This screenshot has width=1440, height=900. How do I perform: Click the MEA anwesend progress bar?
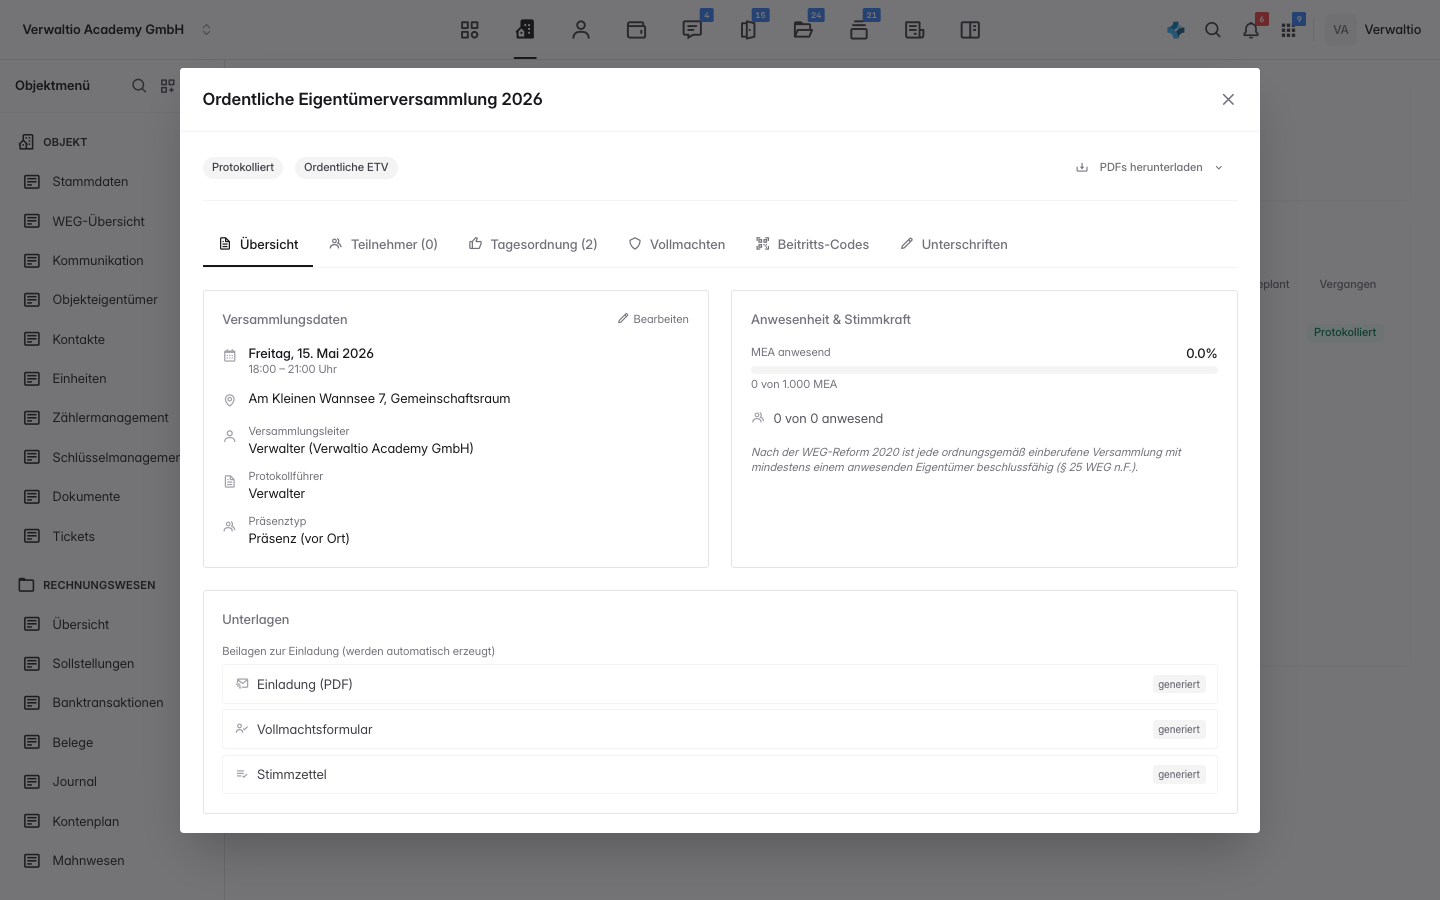point(984,370)
